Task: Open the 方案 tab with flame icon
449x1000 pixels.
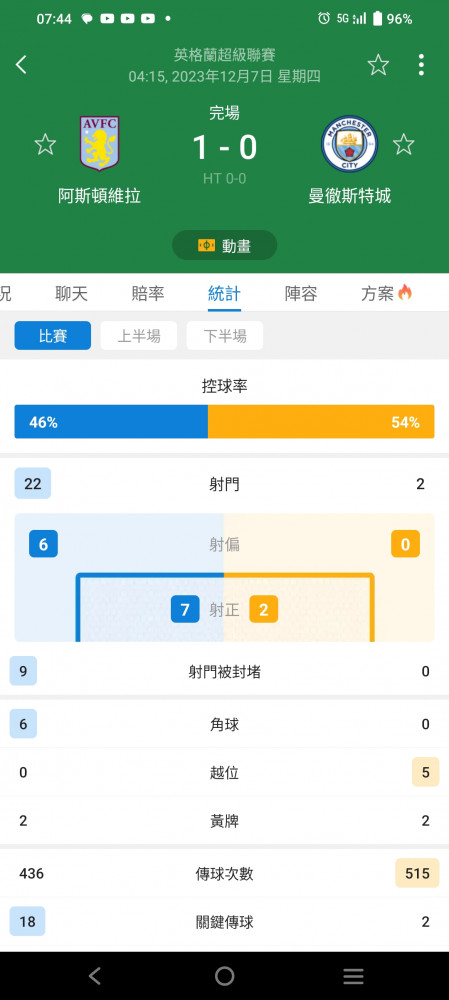Action: (386, 293)
